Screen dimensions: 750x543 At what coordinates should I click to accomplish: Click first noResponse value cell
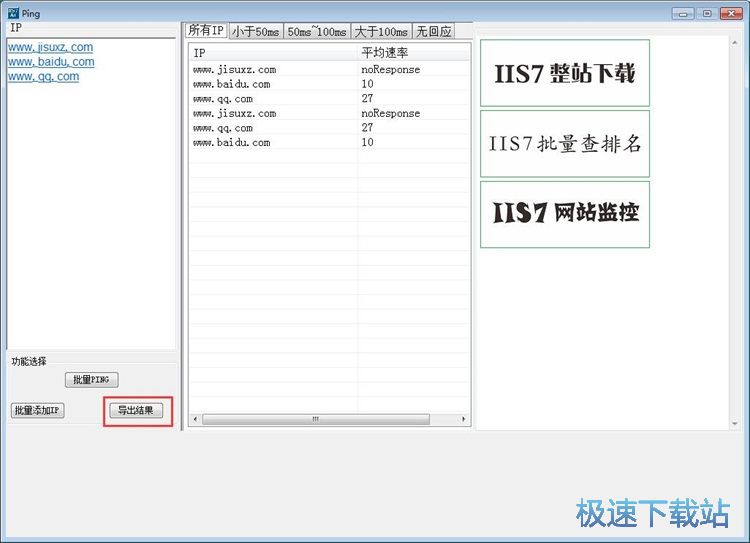click(390, 69)
